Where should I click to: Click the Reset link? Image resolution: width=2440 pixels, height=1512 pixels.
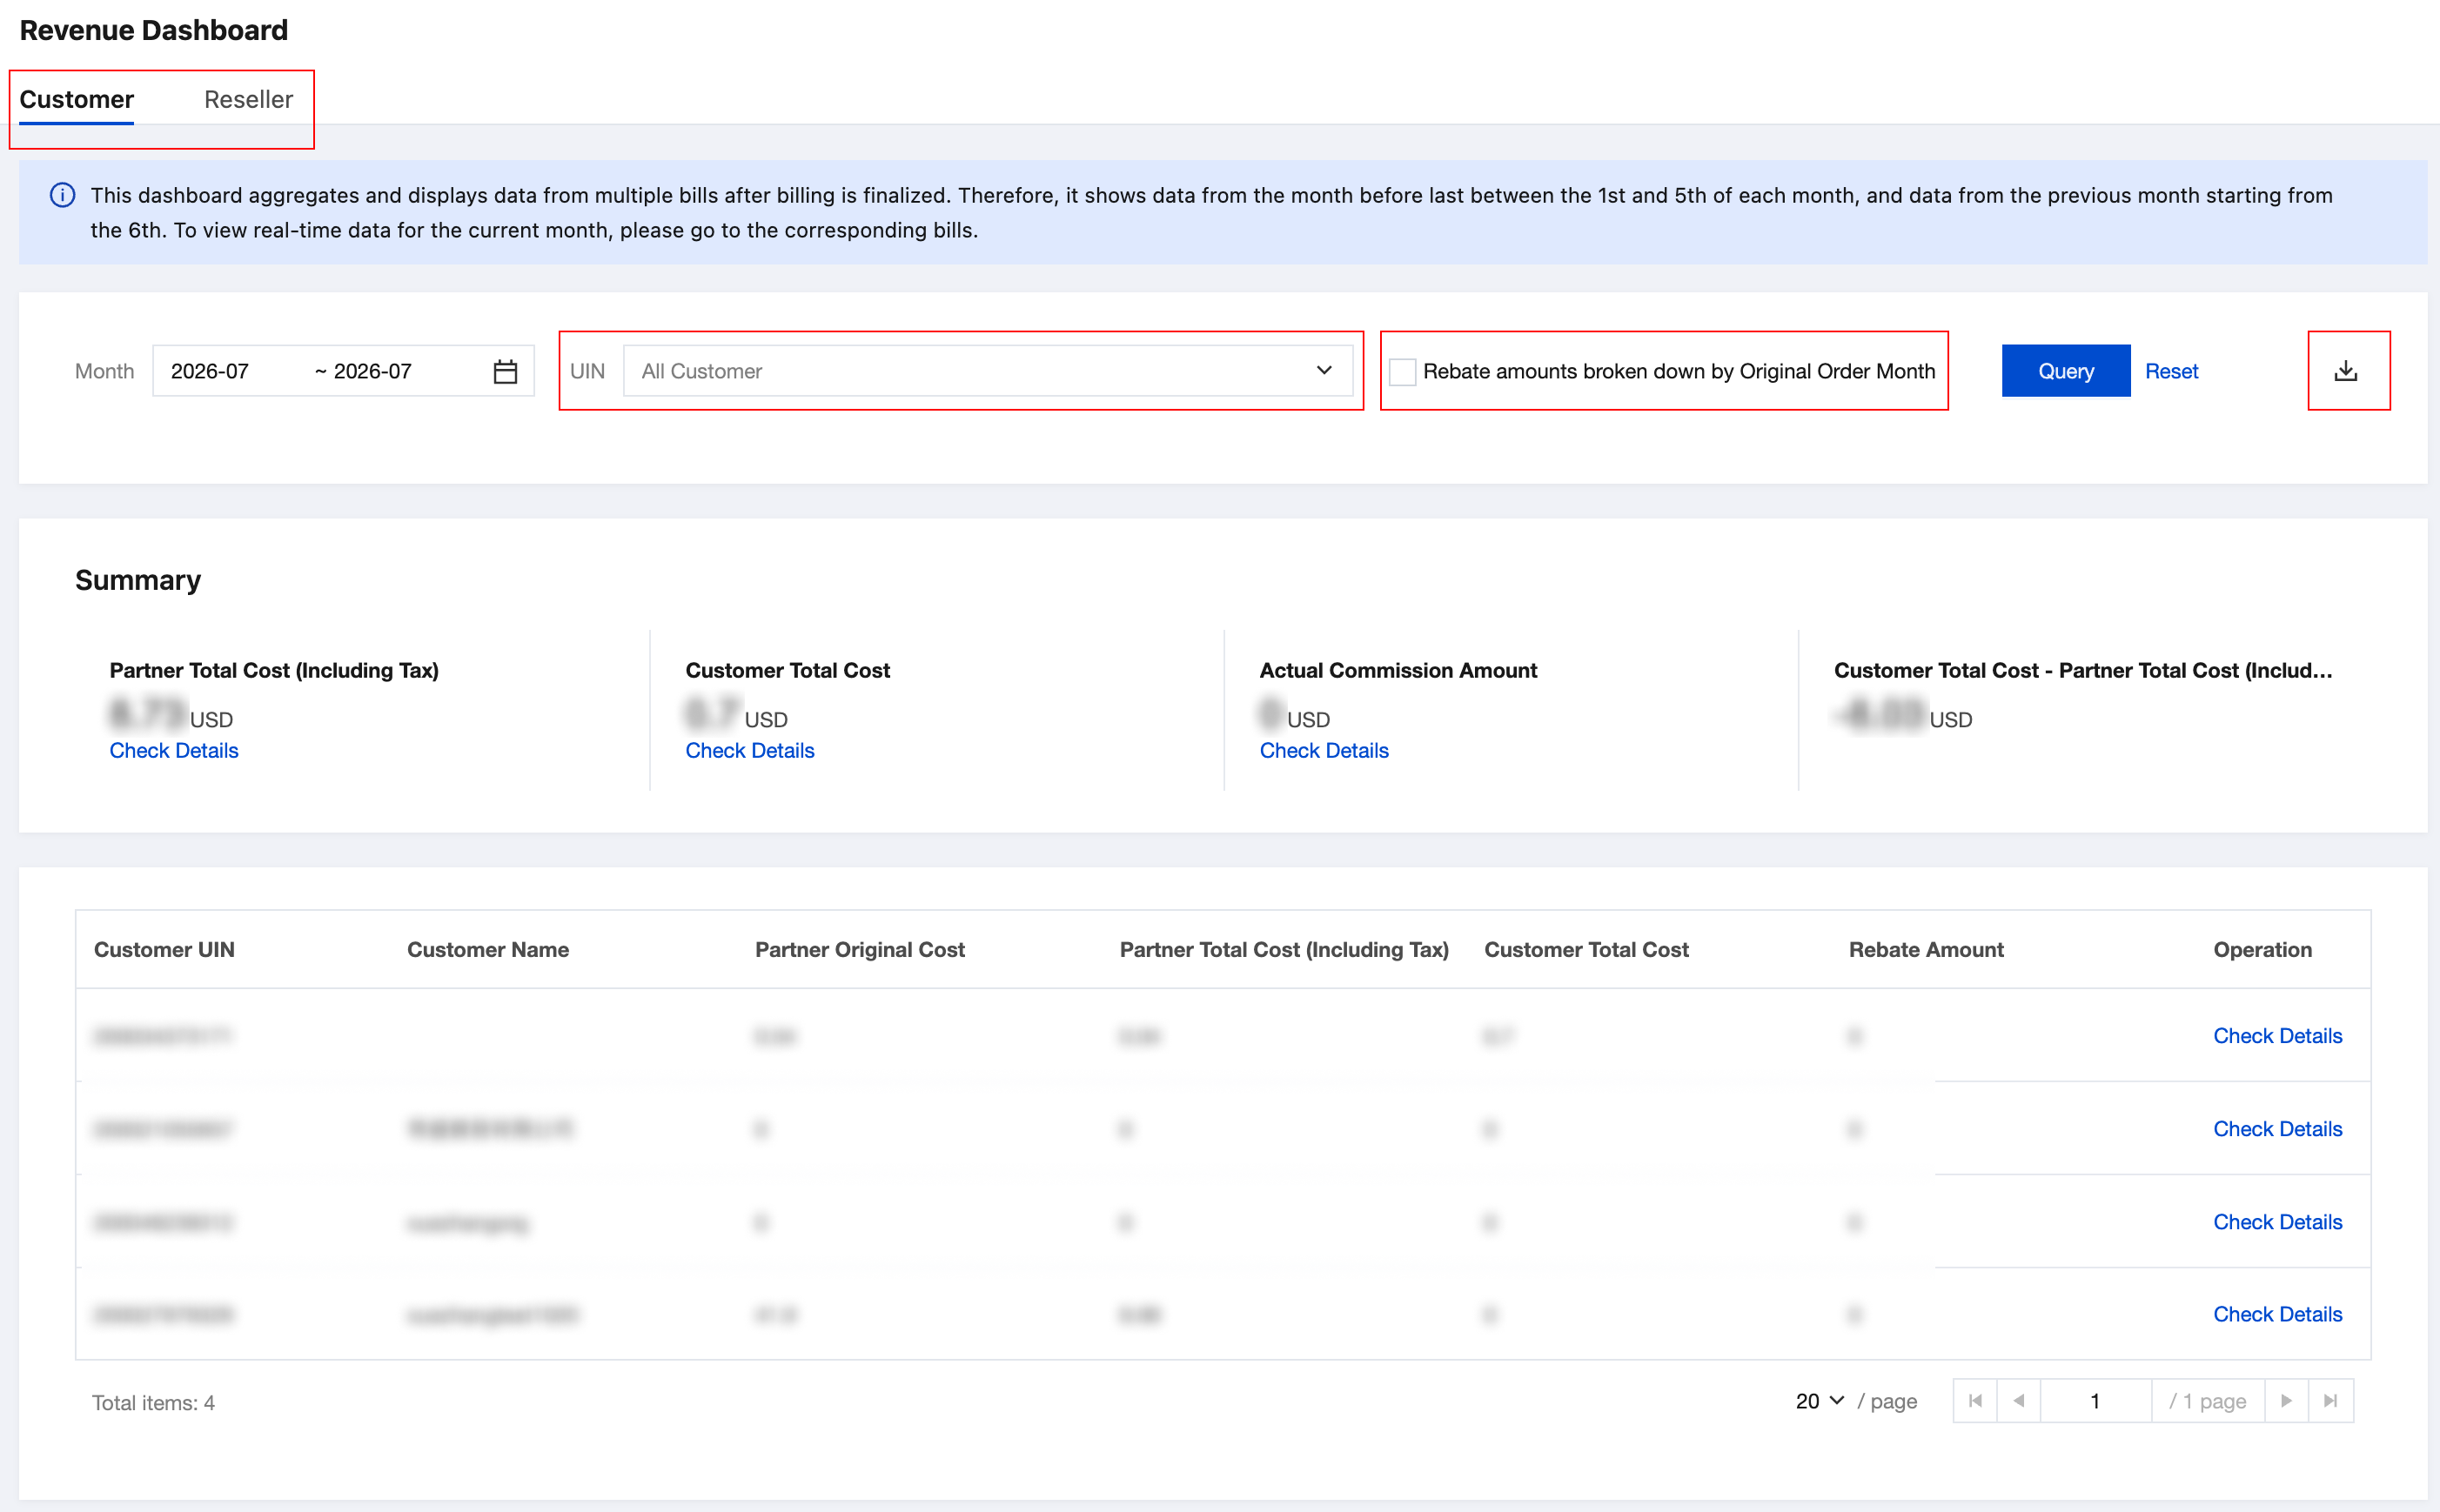(2171, 371)
